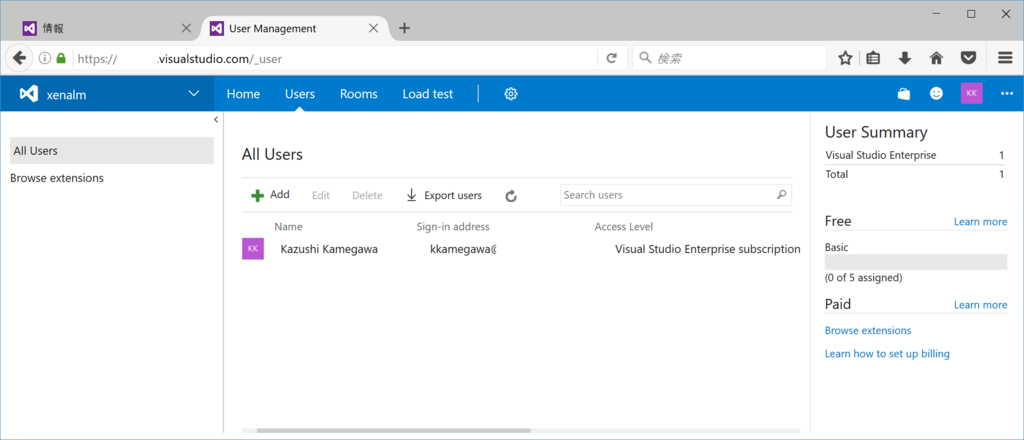Focus the Search users field
Screen dimensions: 1024x440
(676, 195)
